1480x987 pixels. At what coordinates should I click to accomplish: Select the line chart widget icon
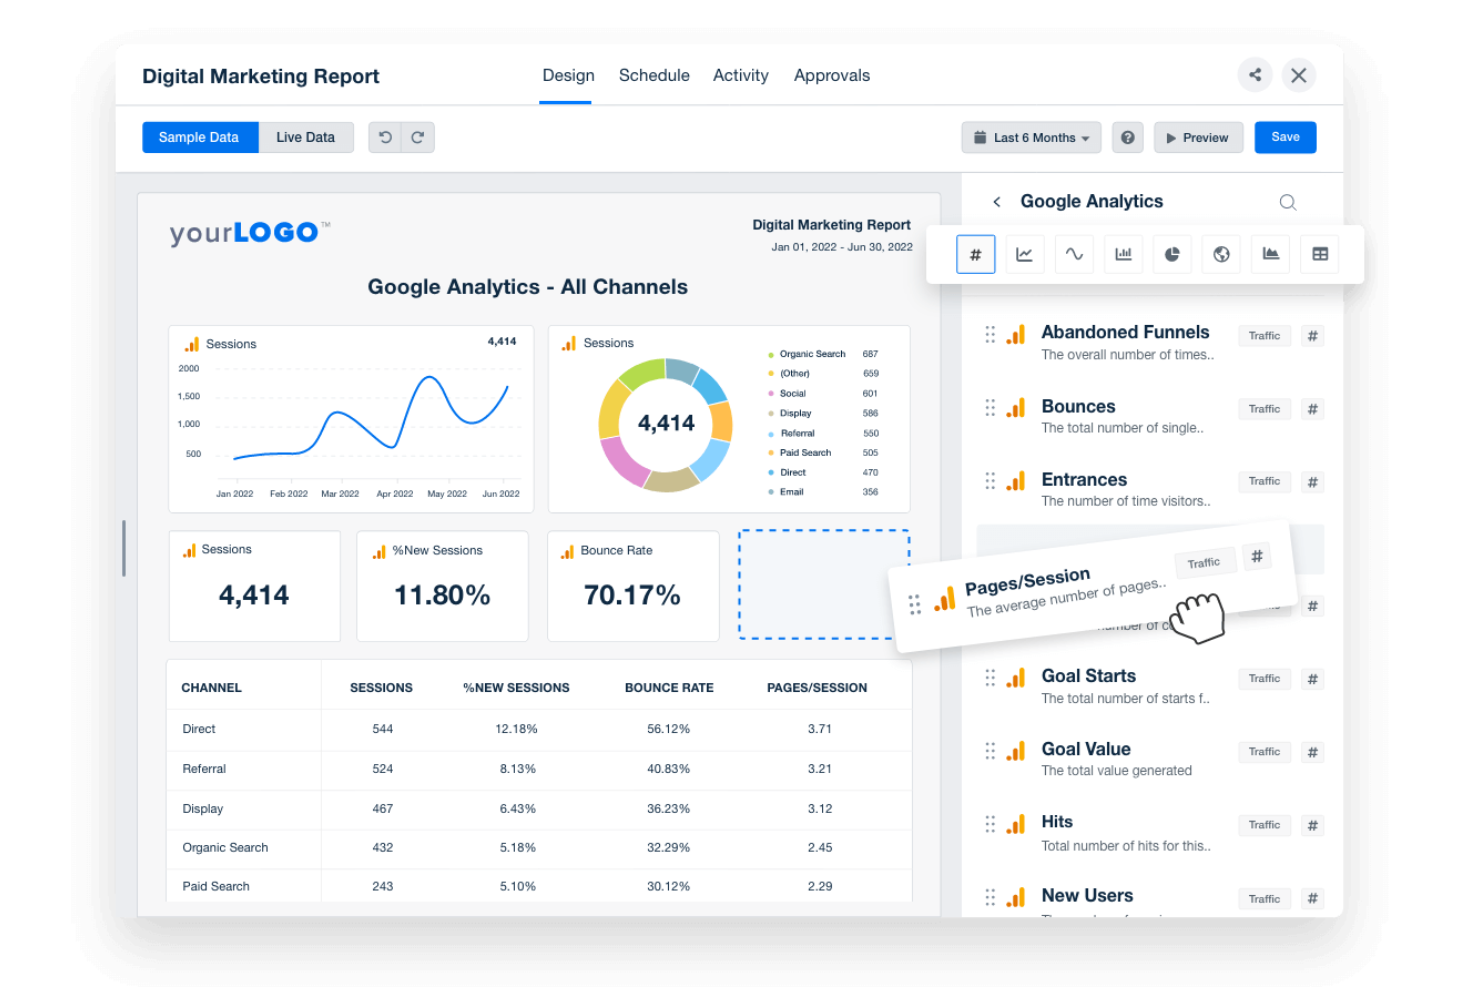[x=1025, y=254]
